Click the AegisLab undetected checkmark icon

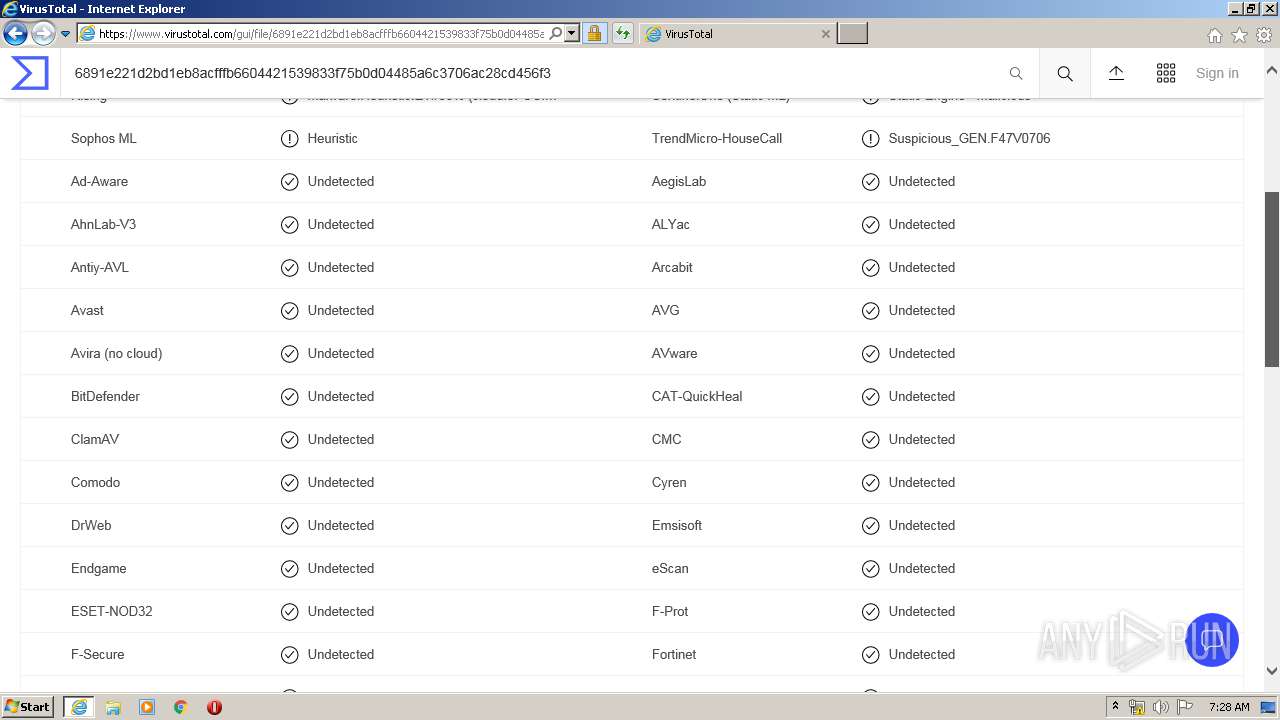tap(870, 181)
